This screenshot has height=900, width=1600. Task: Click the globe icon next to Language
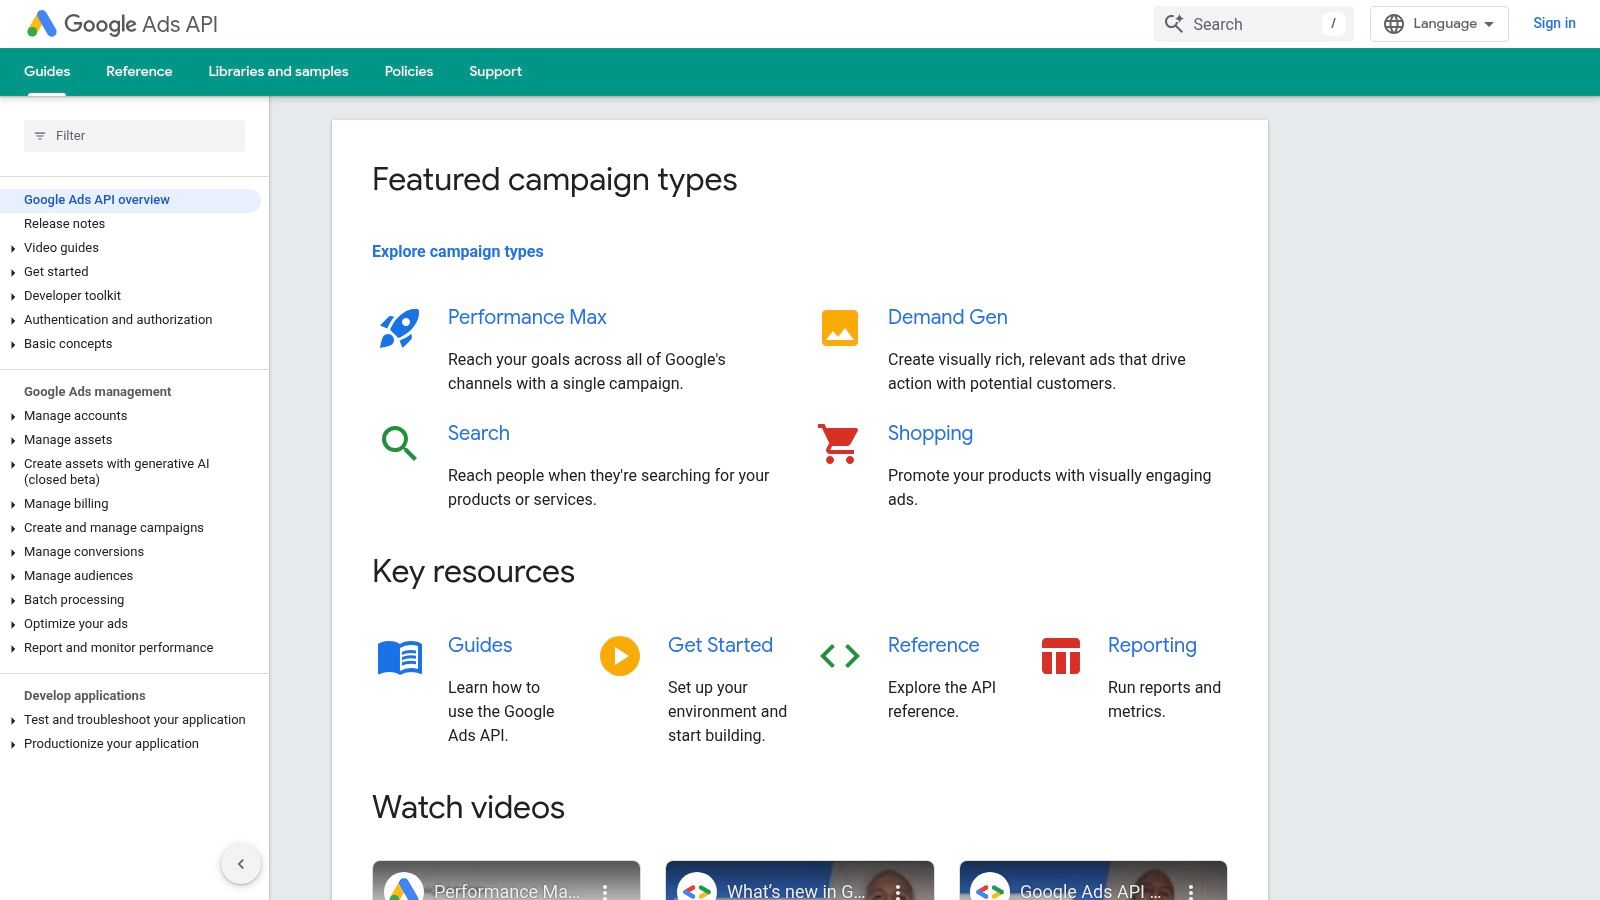(1392, 23)
